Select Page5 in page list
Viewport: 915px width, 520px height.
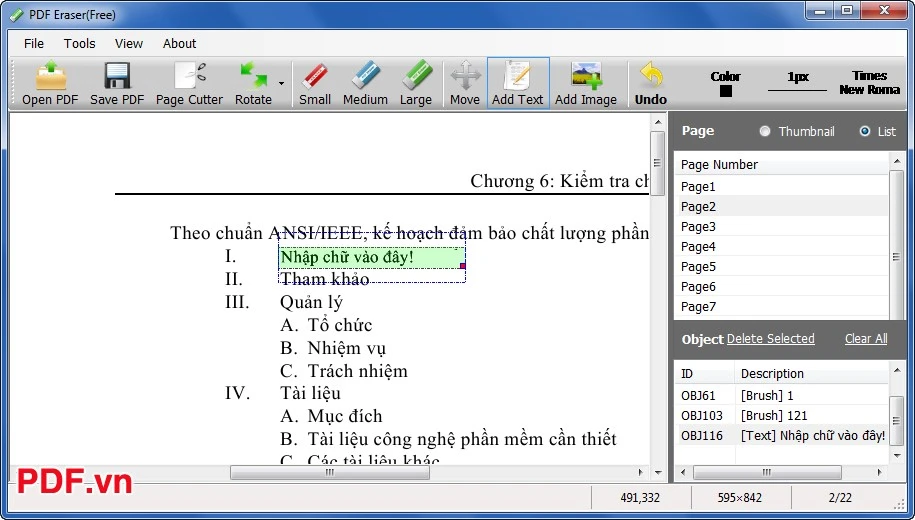(781, 266)
